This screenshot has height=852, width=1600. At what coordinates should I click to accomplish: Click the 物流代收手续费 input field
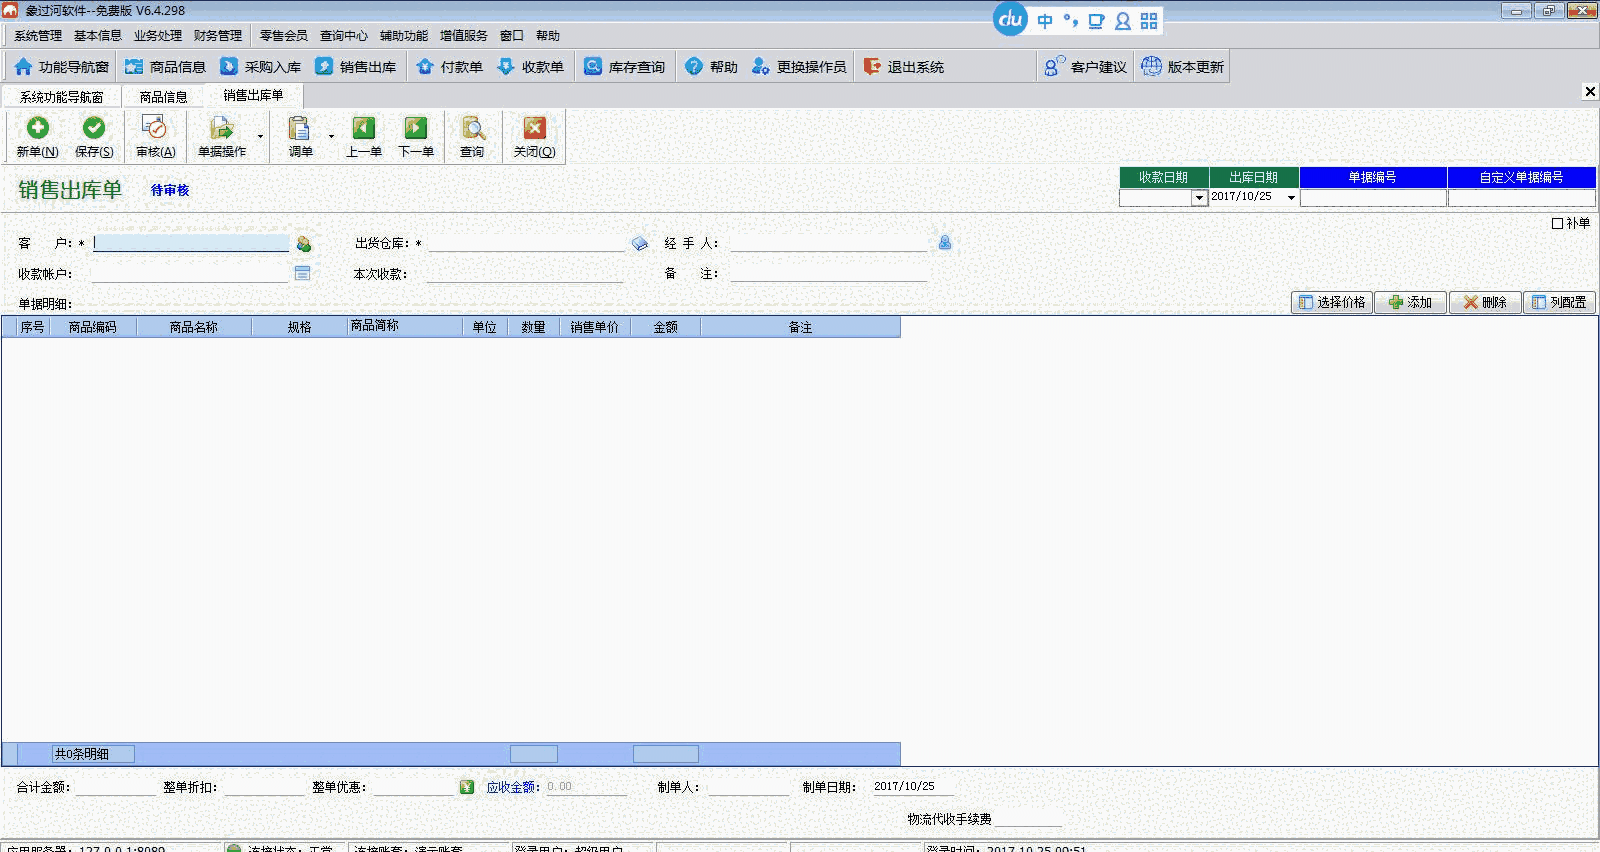coord(1028,819)
